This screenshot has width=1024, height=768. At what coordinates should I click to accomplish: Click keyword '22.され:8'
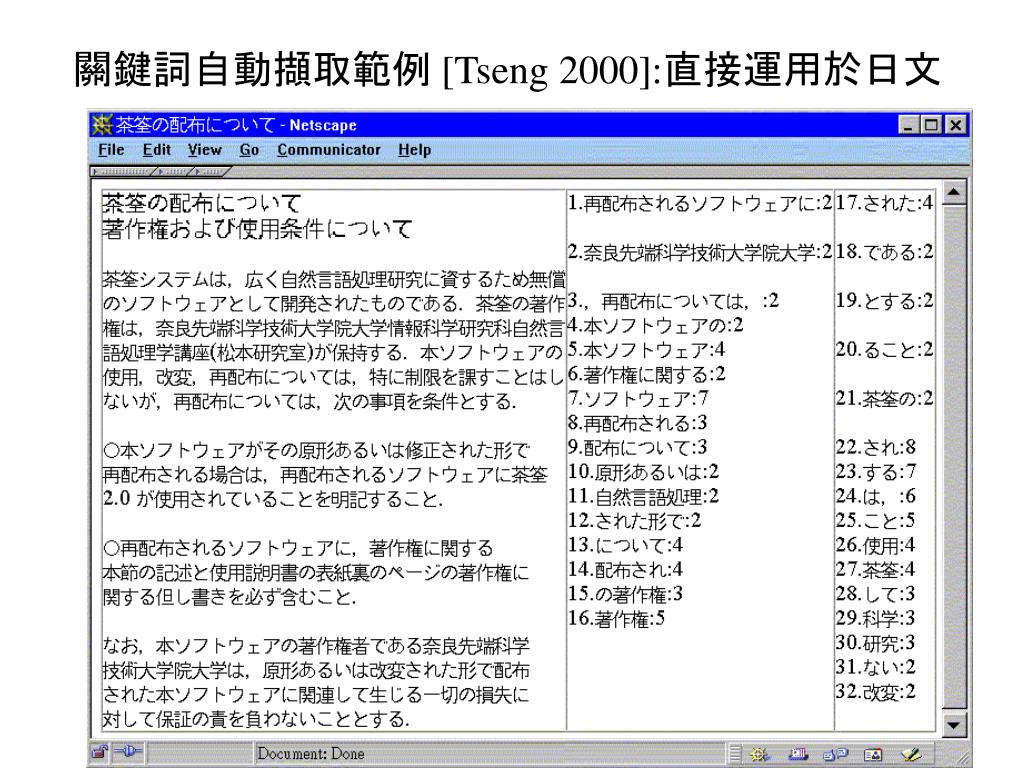pyautogui.click(x=876, y=447)
